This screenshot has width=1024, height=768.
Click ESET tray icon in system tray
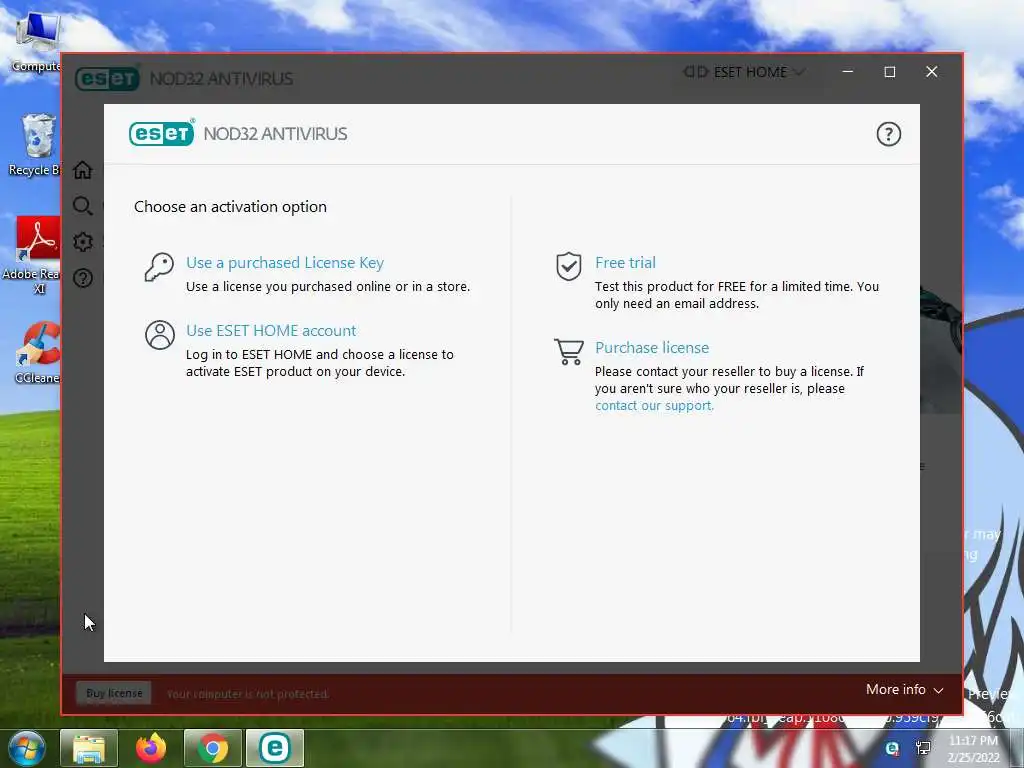(892, 748)
